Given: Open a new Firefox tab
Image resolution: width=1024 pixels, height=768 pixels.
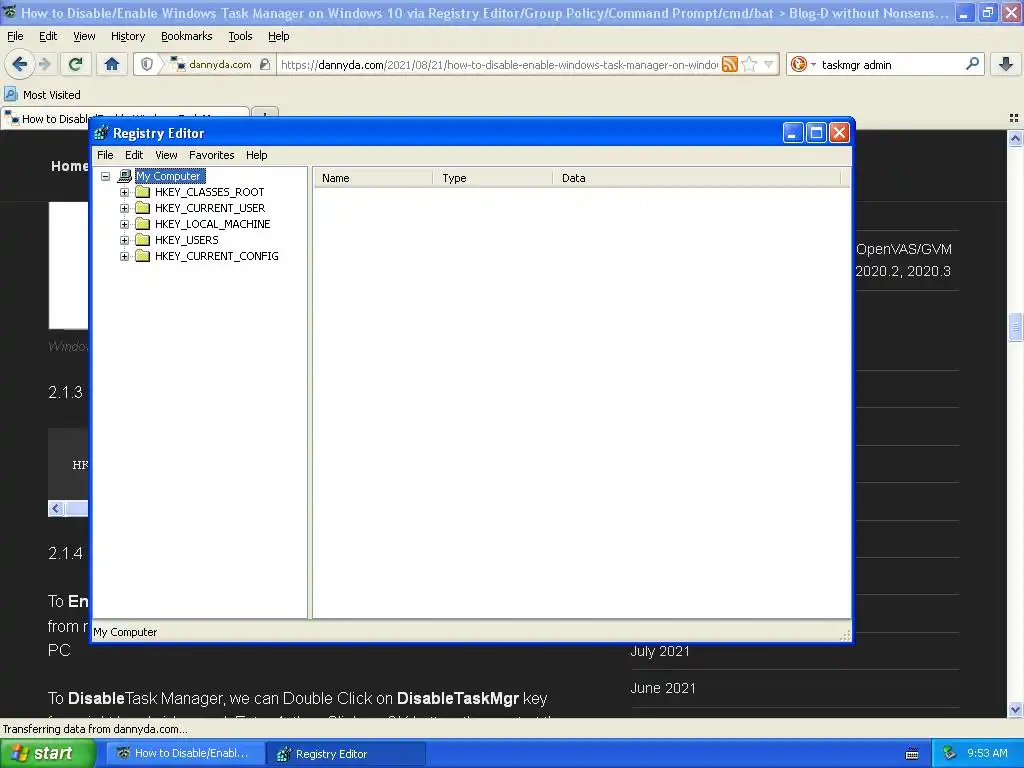Looking at the screenshot, I should click(264, 114).
